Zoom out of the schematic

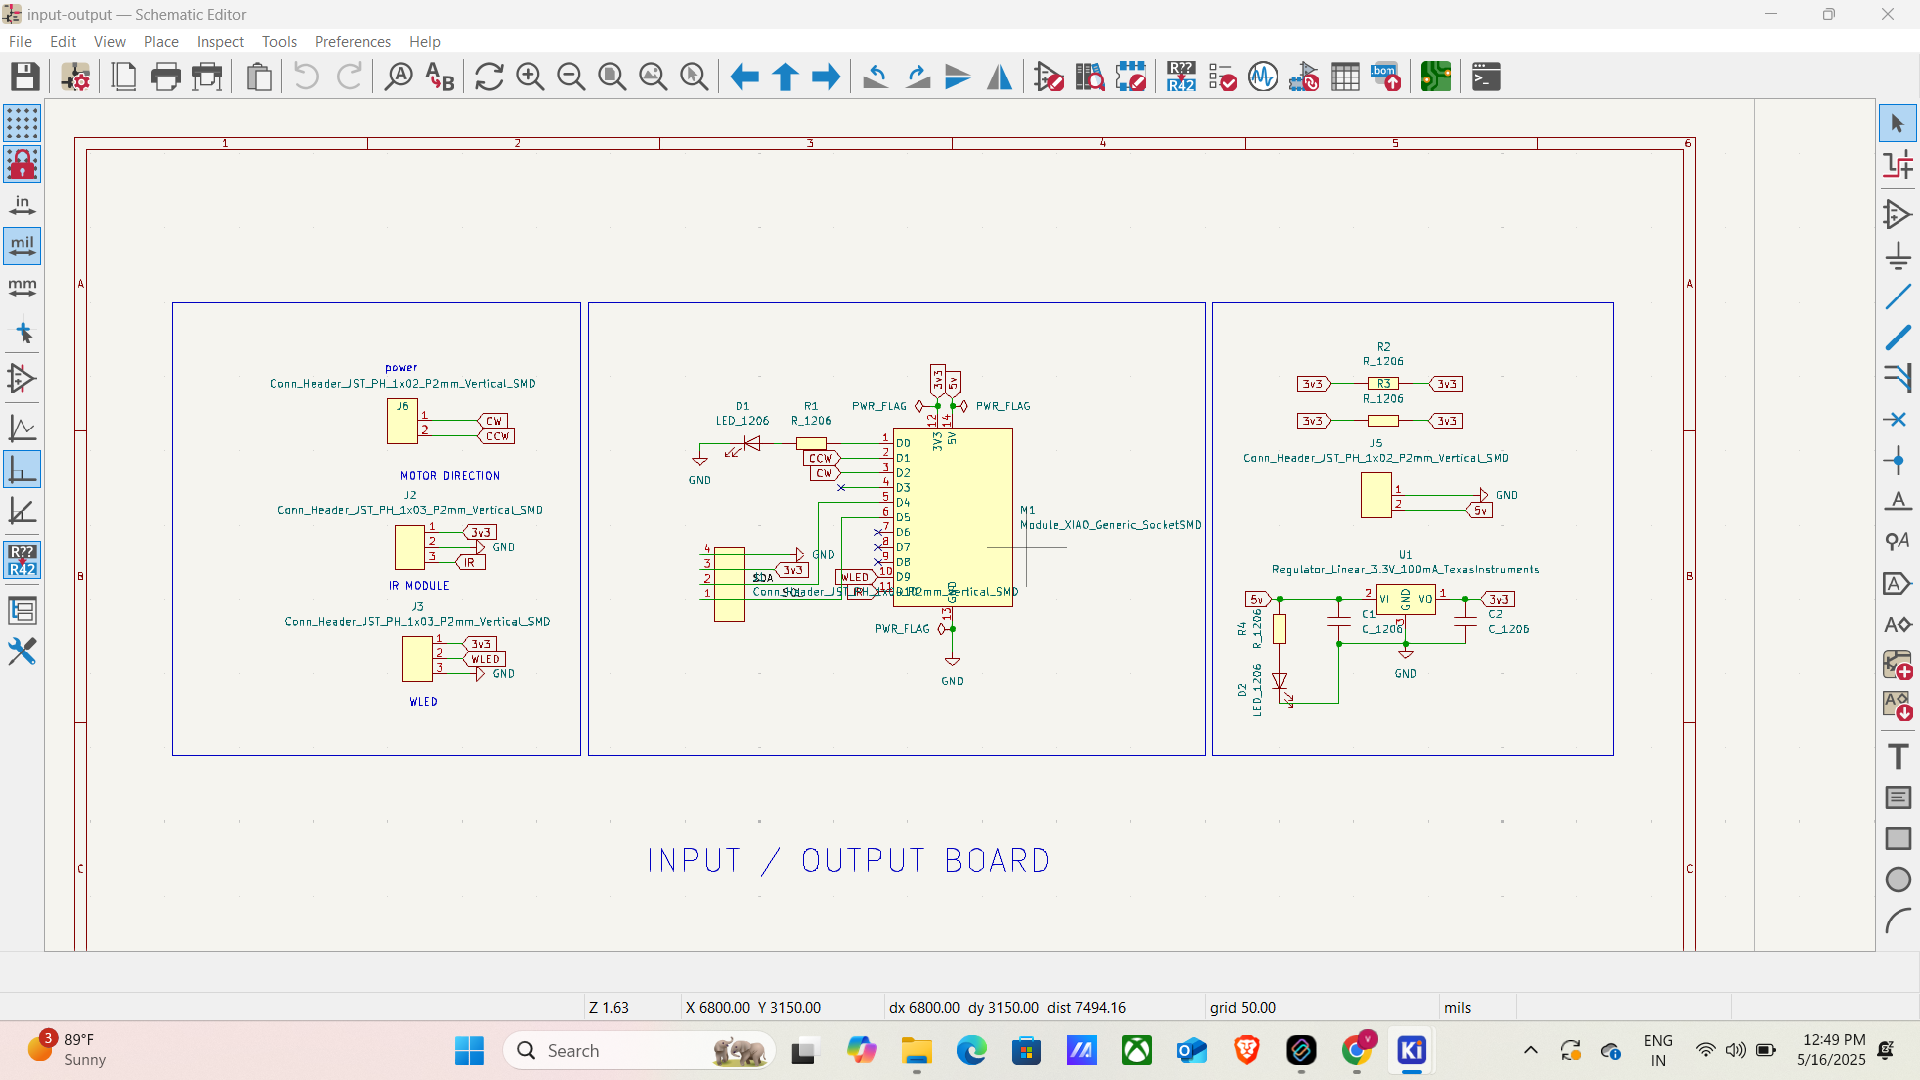[x=571, y=77]
